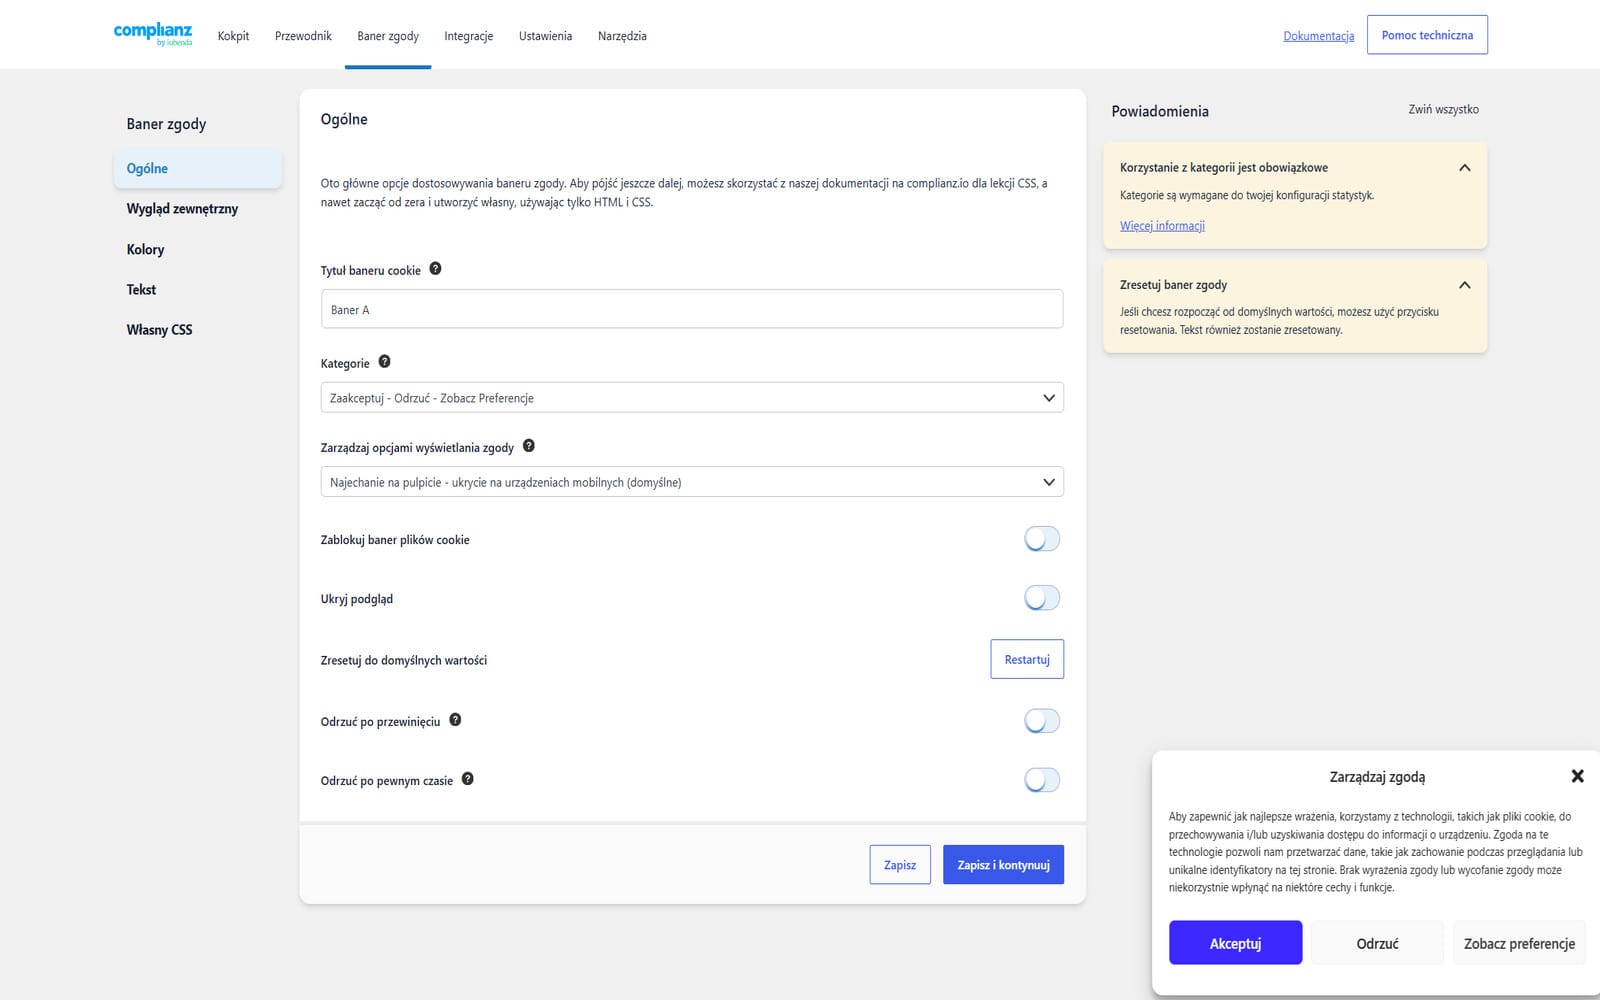Screen dimensions: 1600x1000
Task: Open help icon next to Kategorie
Action: tap(384, 362)
